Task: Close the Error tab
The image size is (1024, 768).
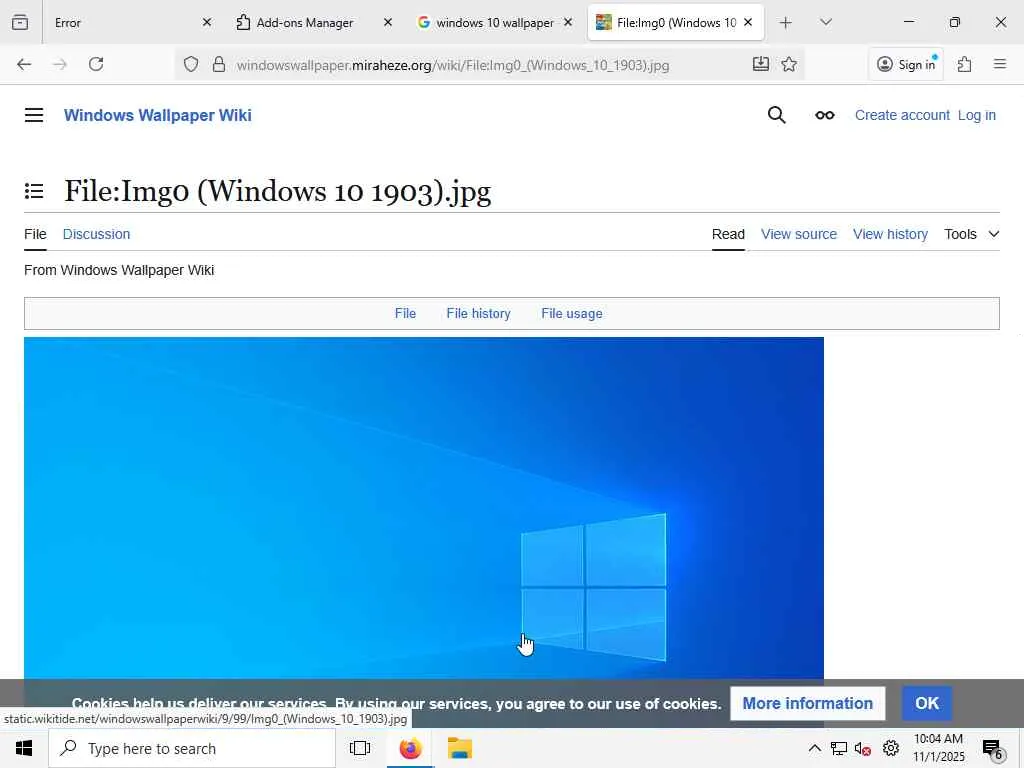Action: 207,22
